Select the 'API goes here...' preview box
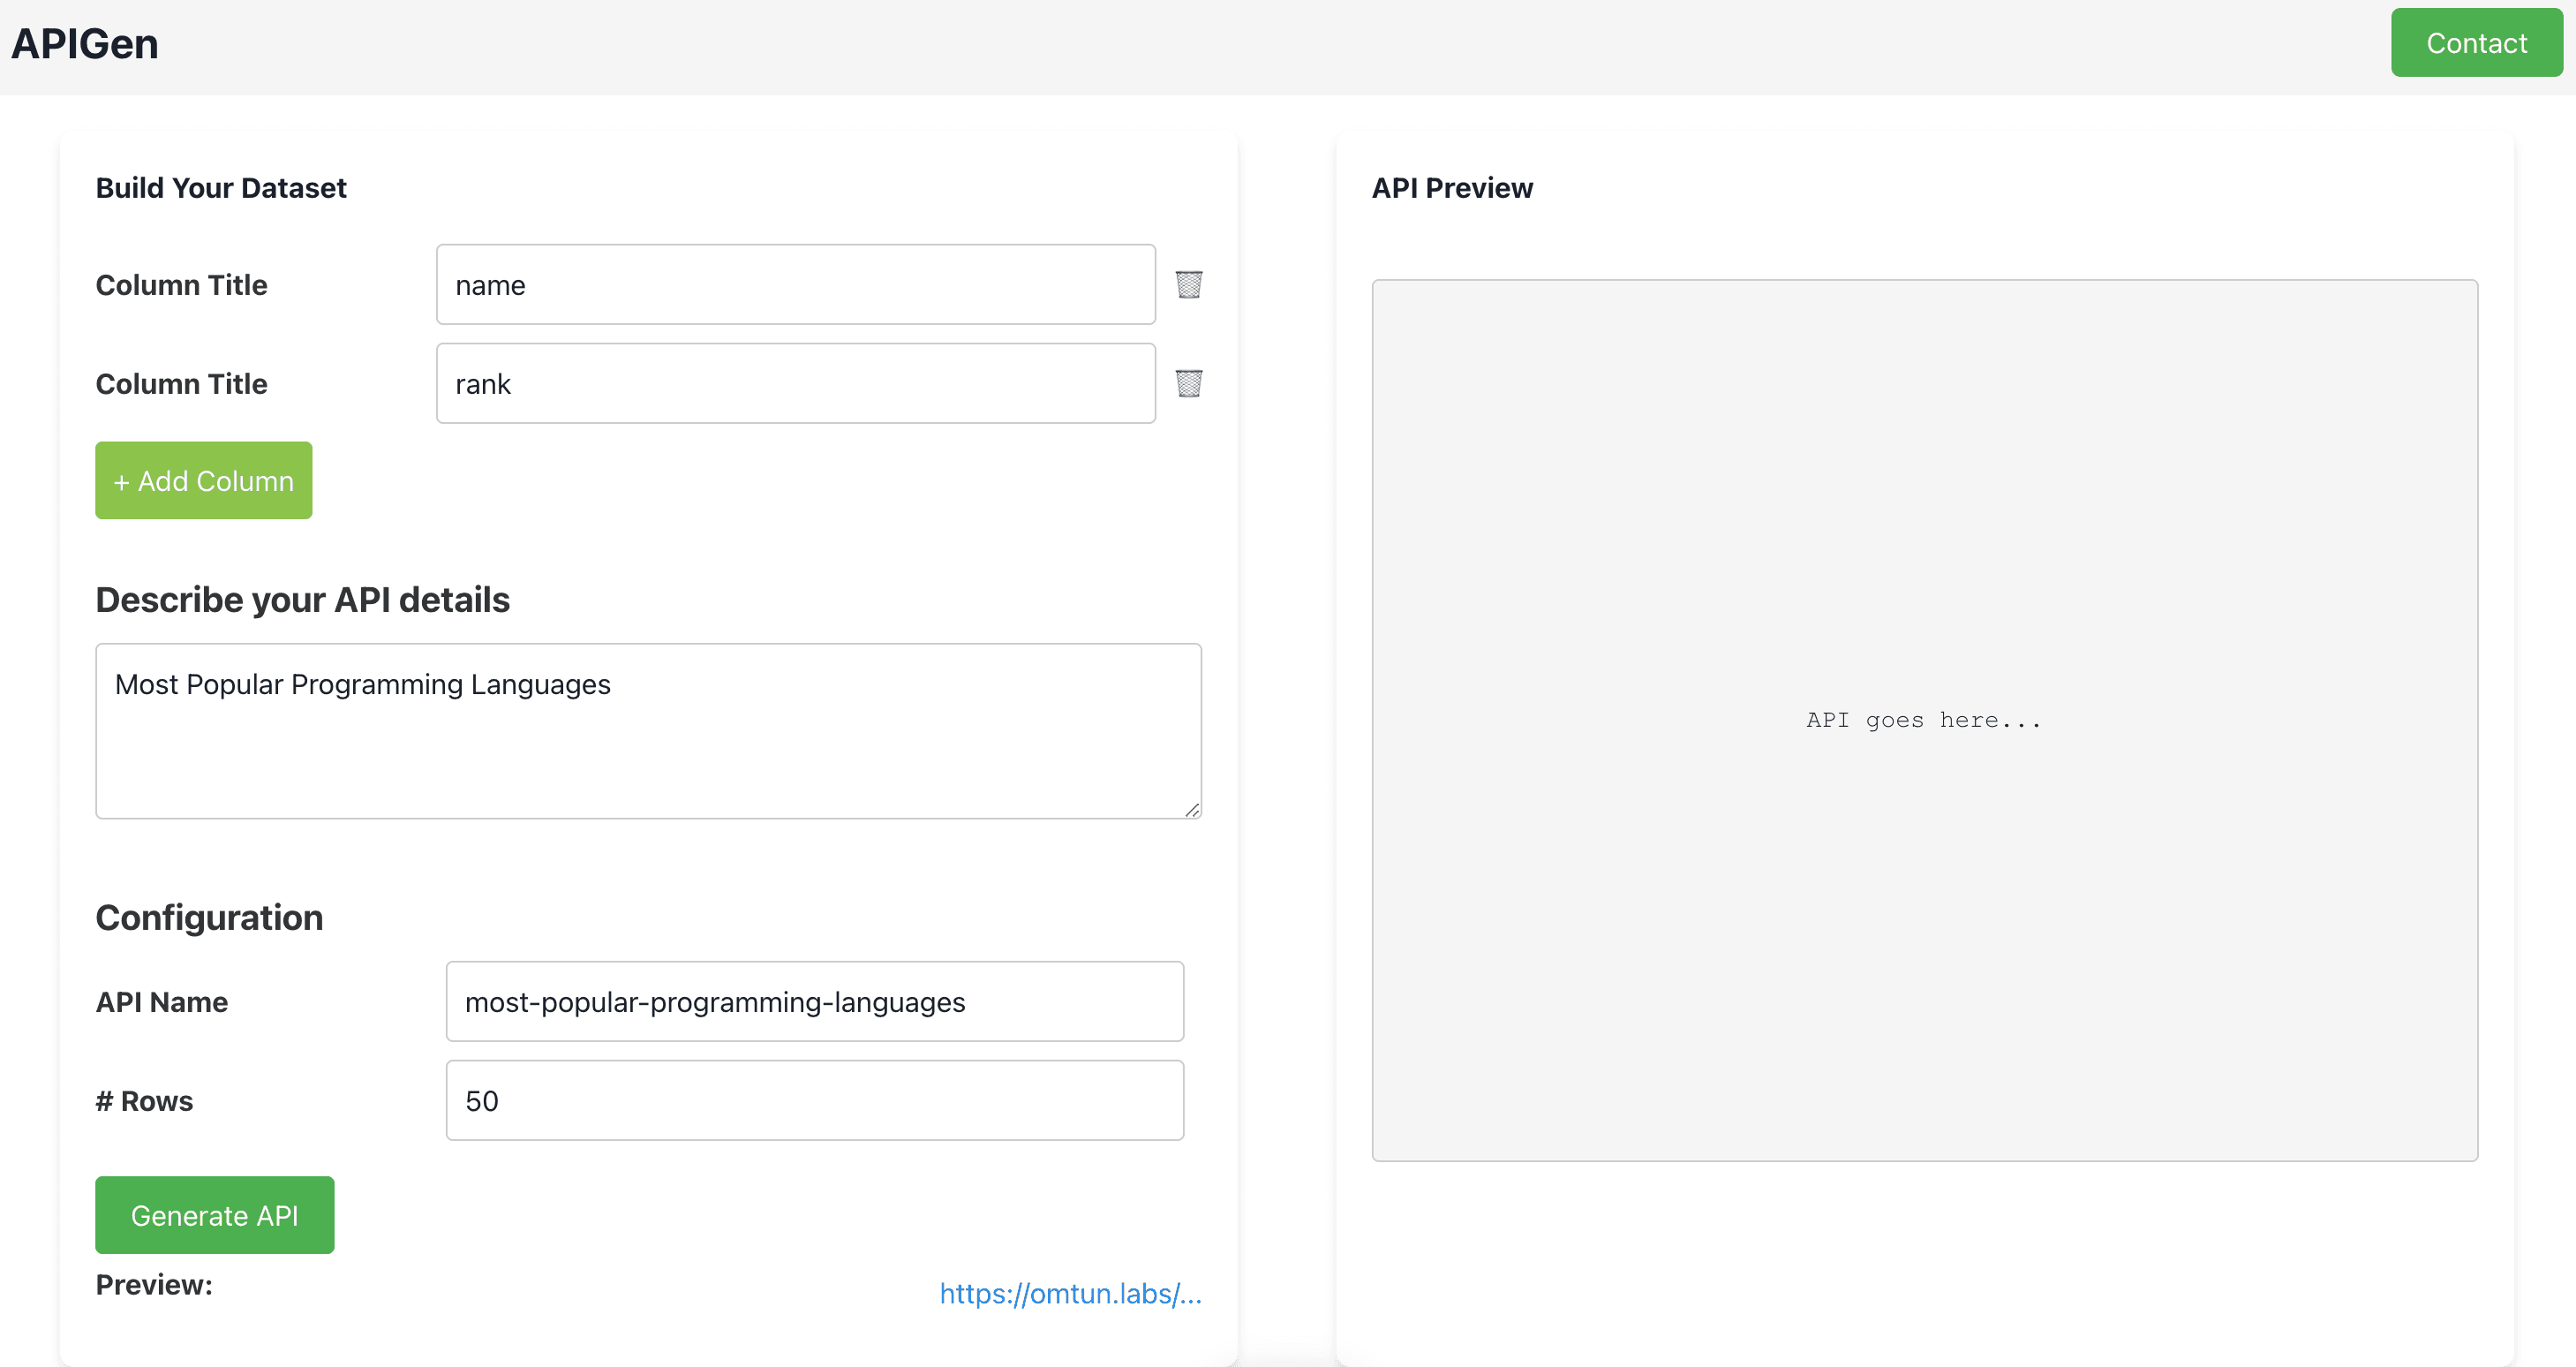 tap(1925, 721)
